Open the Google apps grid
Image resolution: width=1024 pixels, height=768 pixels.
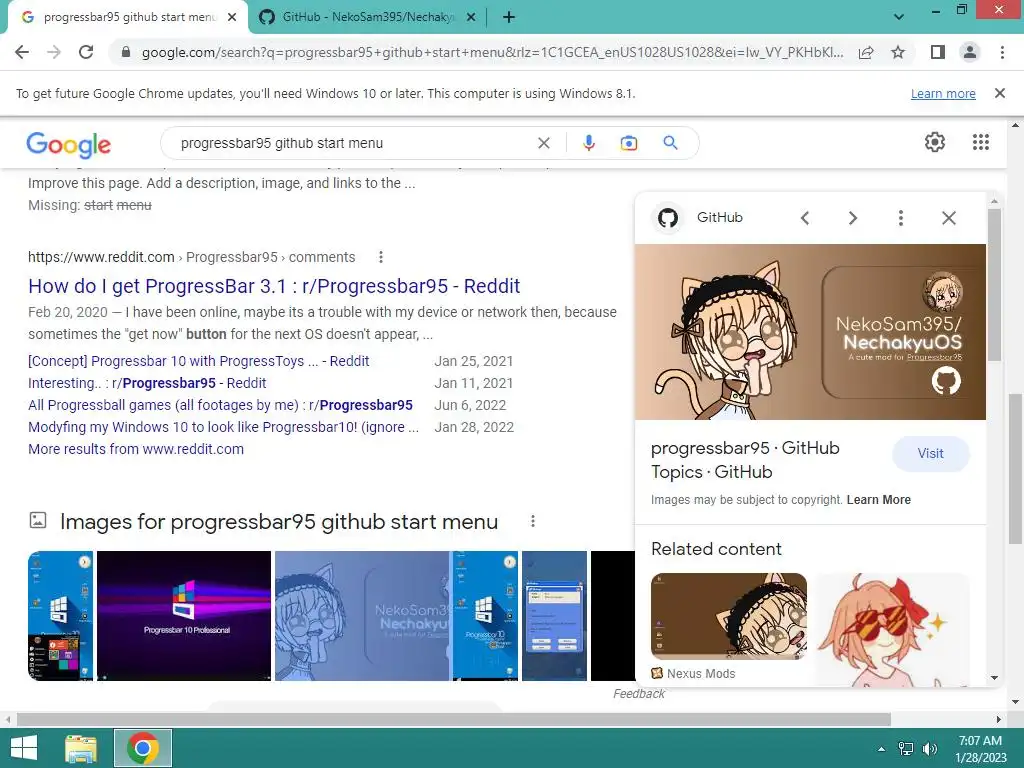point(980,142)
